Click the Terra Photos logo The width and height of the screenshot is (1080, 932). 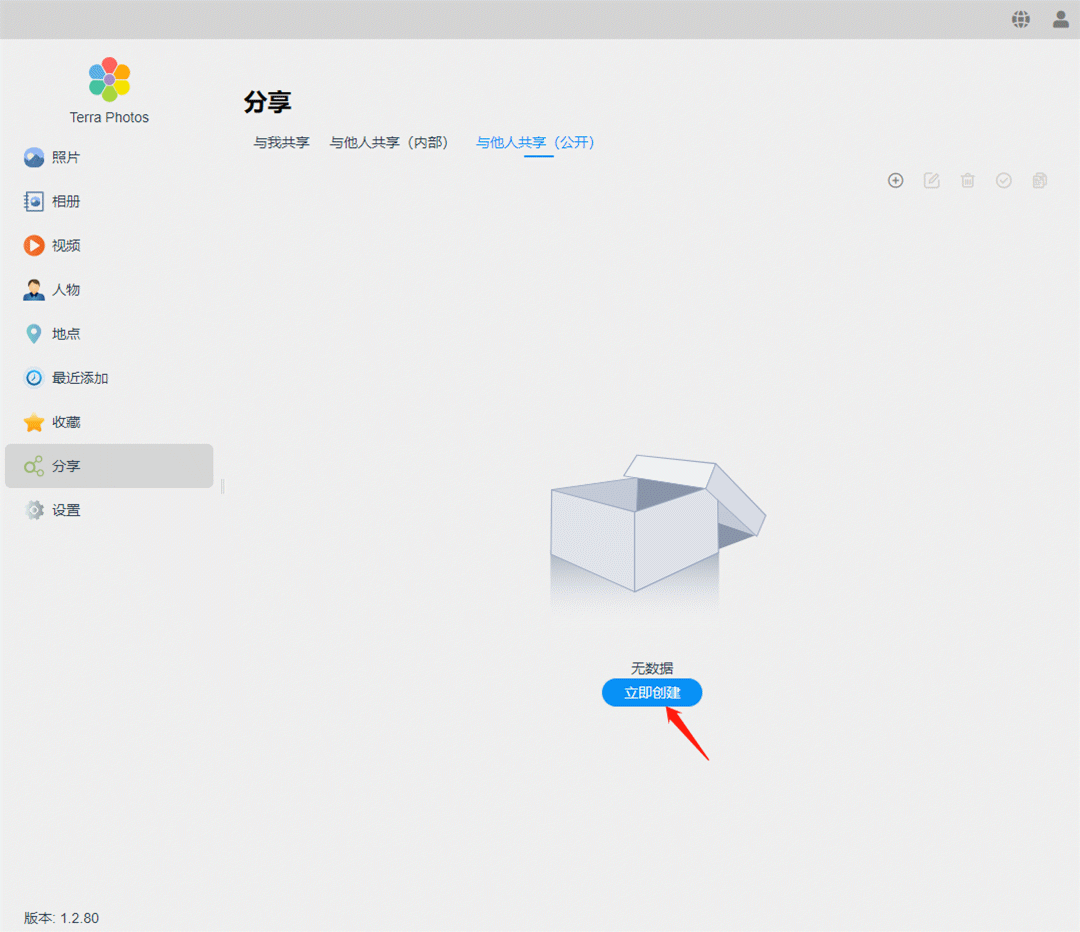pyautogui.click(x=108, y=78)
